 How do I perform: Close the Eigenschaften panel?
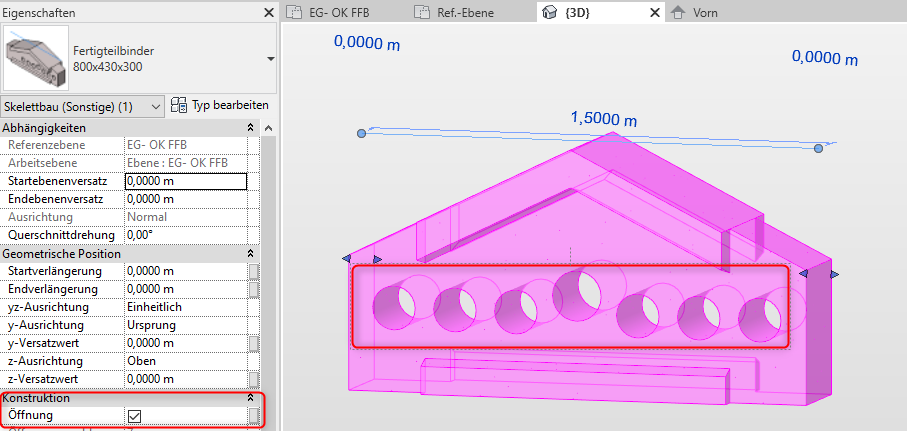(x=268, y=13)
